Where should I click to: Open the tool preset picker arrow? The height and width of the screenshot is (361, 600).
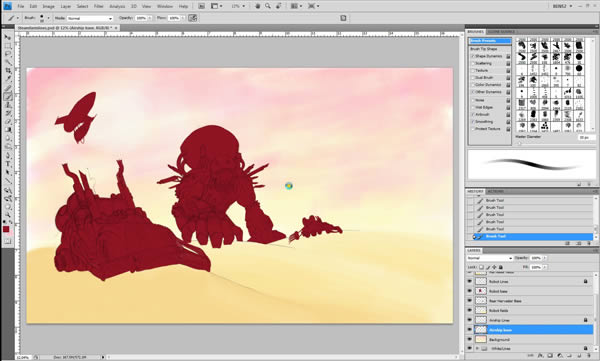[18, 18]
